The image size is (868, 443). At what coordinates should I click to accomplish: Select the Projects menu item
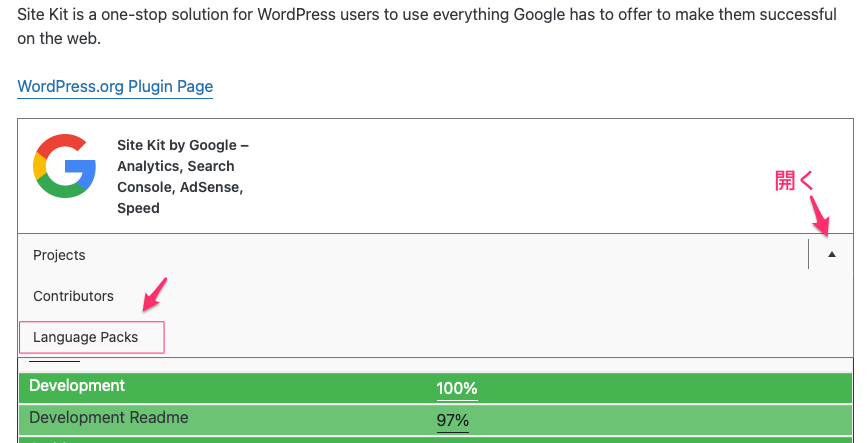click(59, 255)
